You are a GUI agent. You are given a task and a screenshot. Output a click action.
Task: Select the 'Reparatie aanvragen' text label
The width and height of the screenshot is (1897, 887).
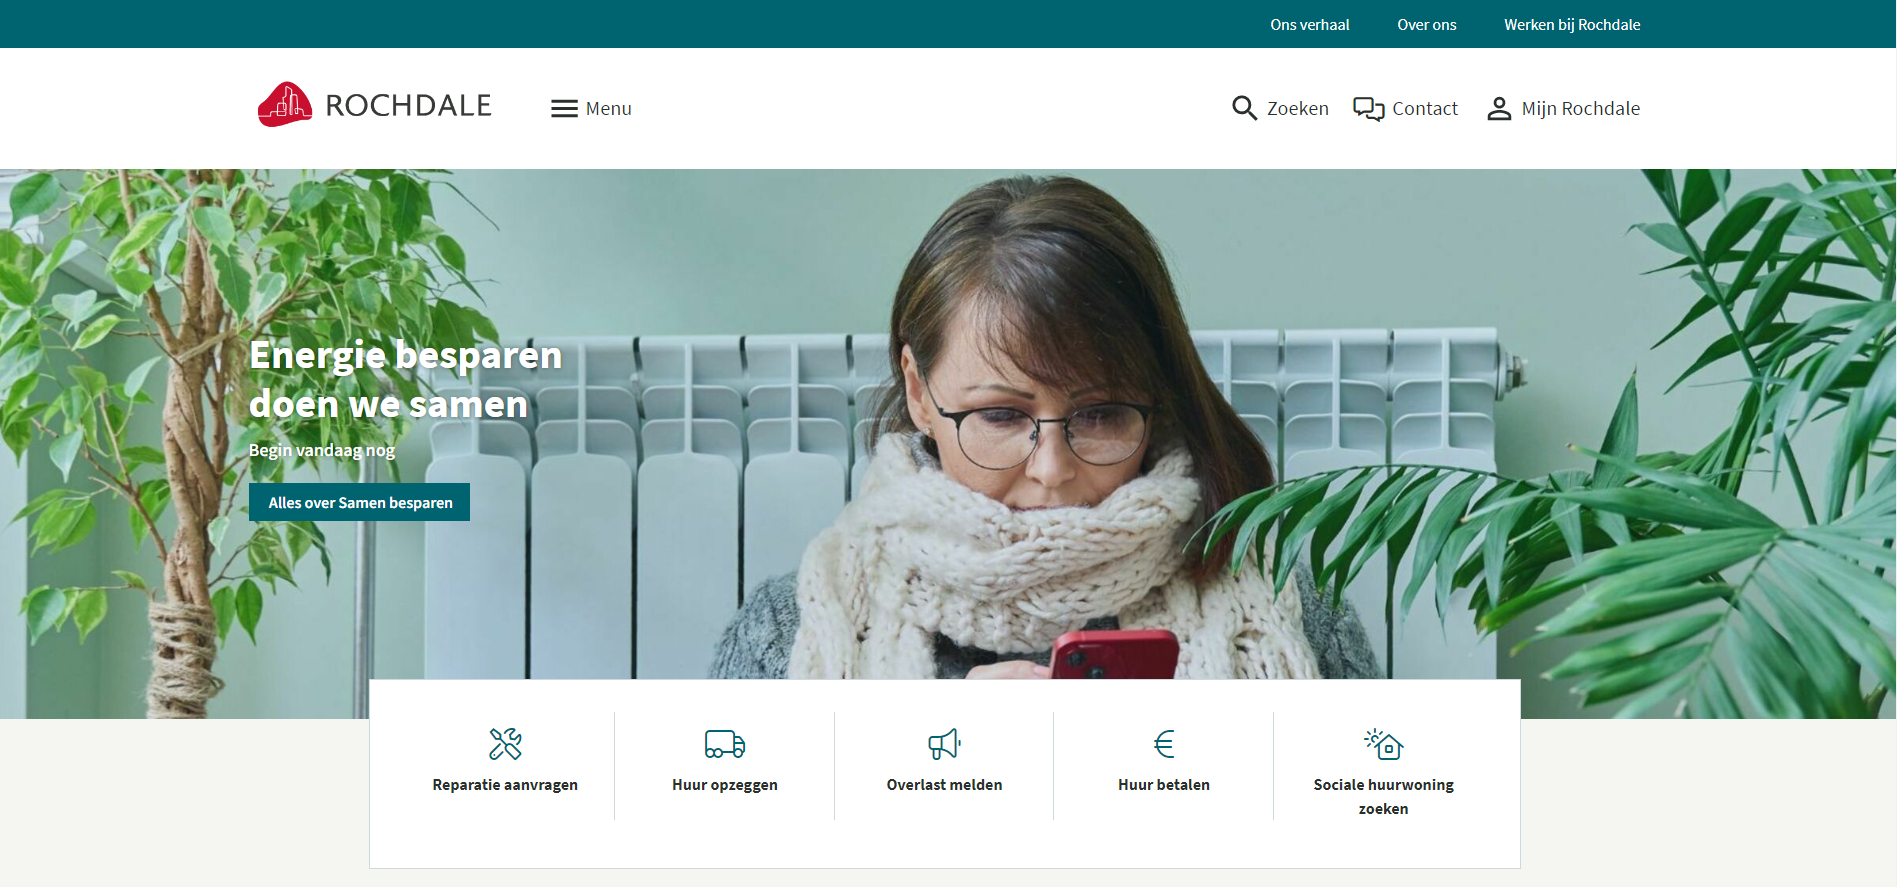pyautogui.click(x=505, y=785)
